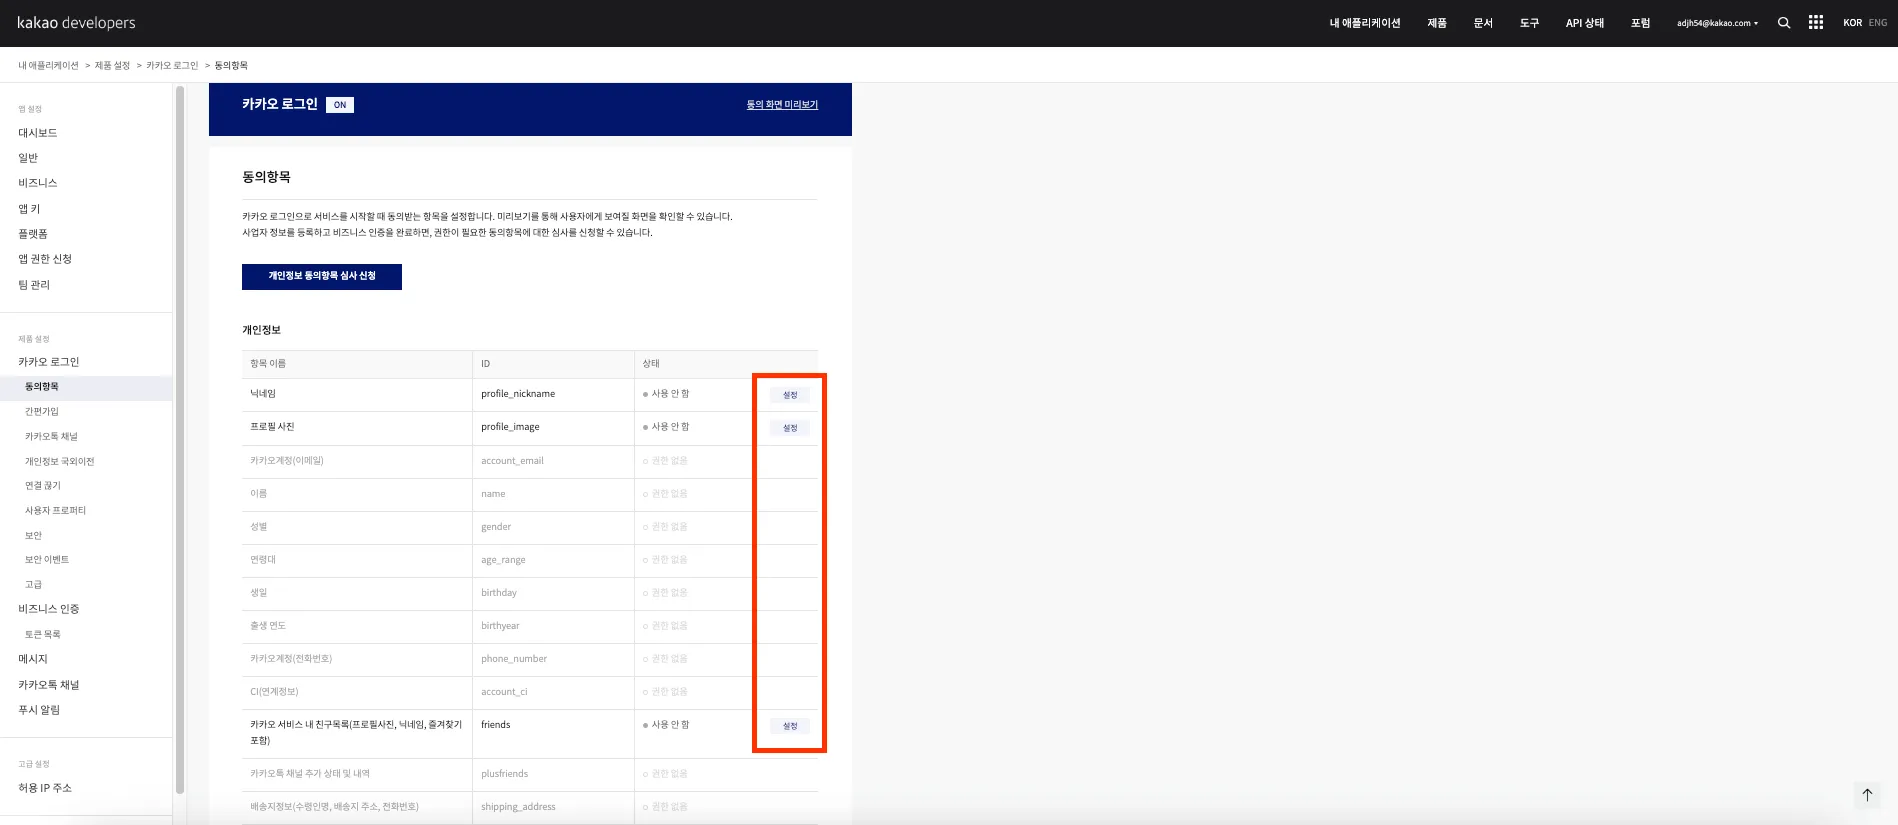This screenshot has height=825, width=1898.
Task: Click the scroll-to-top arrow button
Action: 1867,795
